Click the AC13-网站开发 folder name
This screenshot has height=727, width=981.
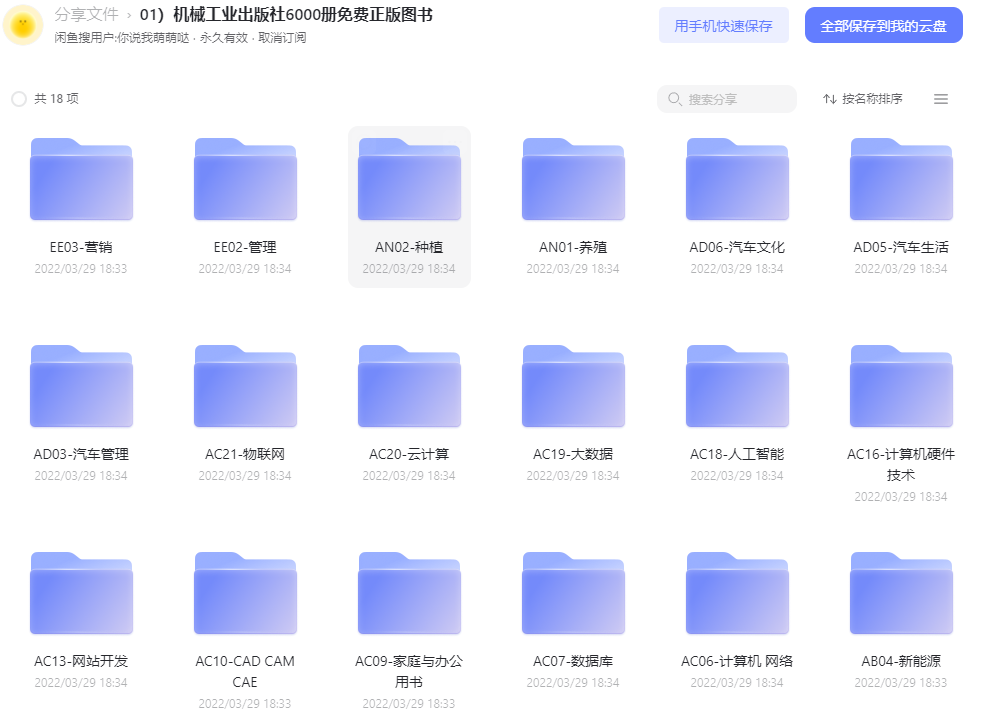tap(81, 661)
